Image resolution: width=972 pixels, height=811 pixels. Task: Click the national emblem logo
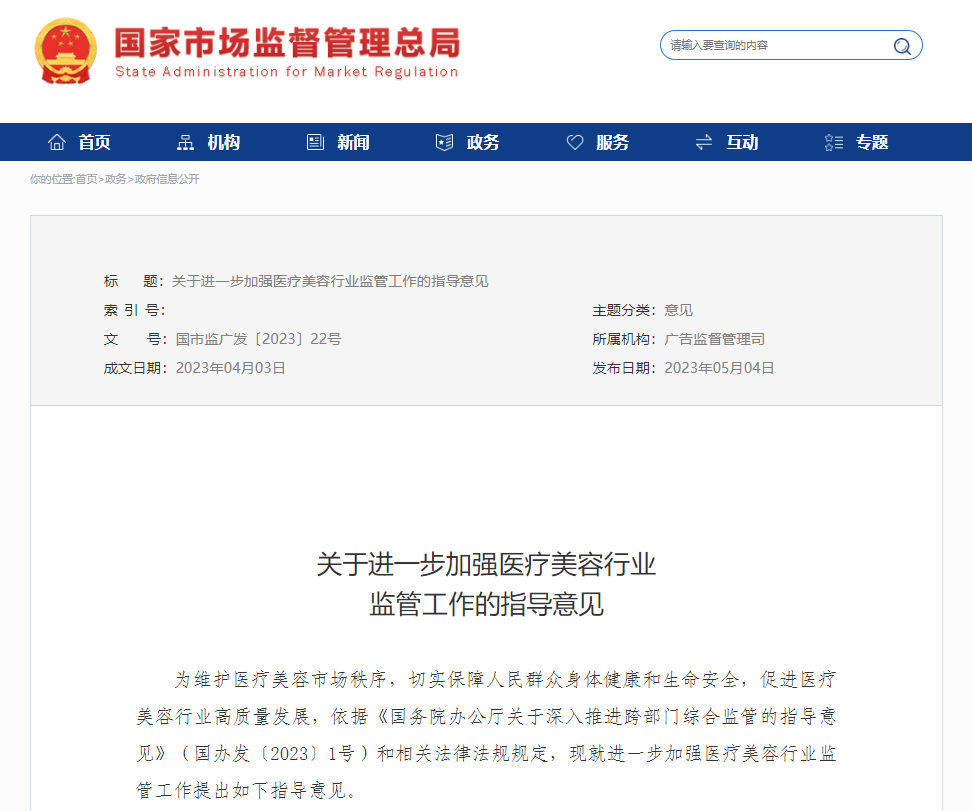[66, 51]
